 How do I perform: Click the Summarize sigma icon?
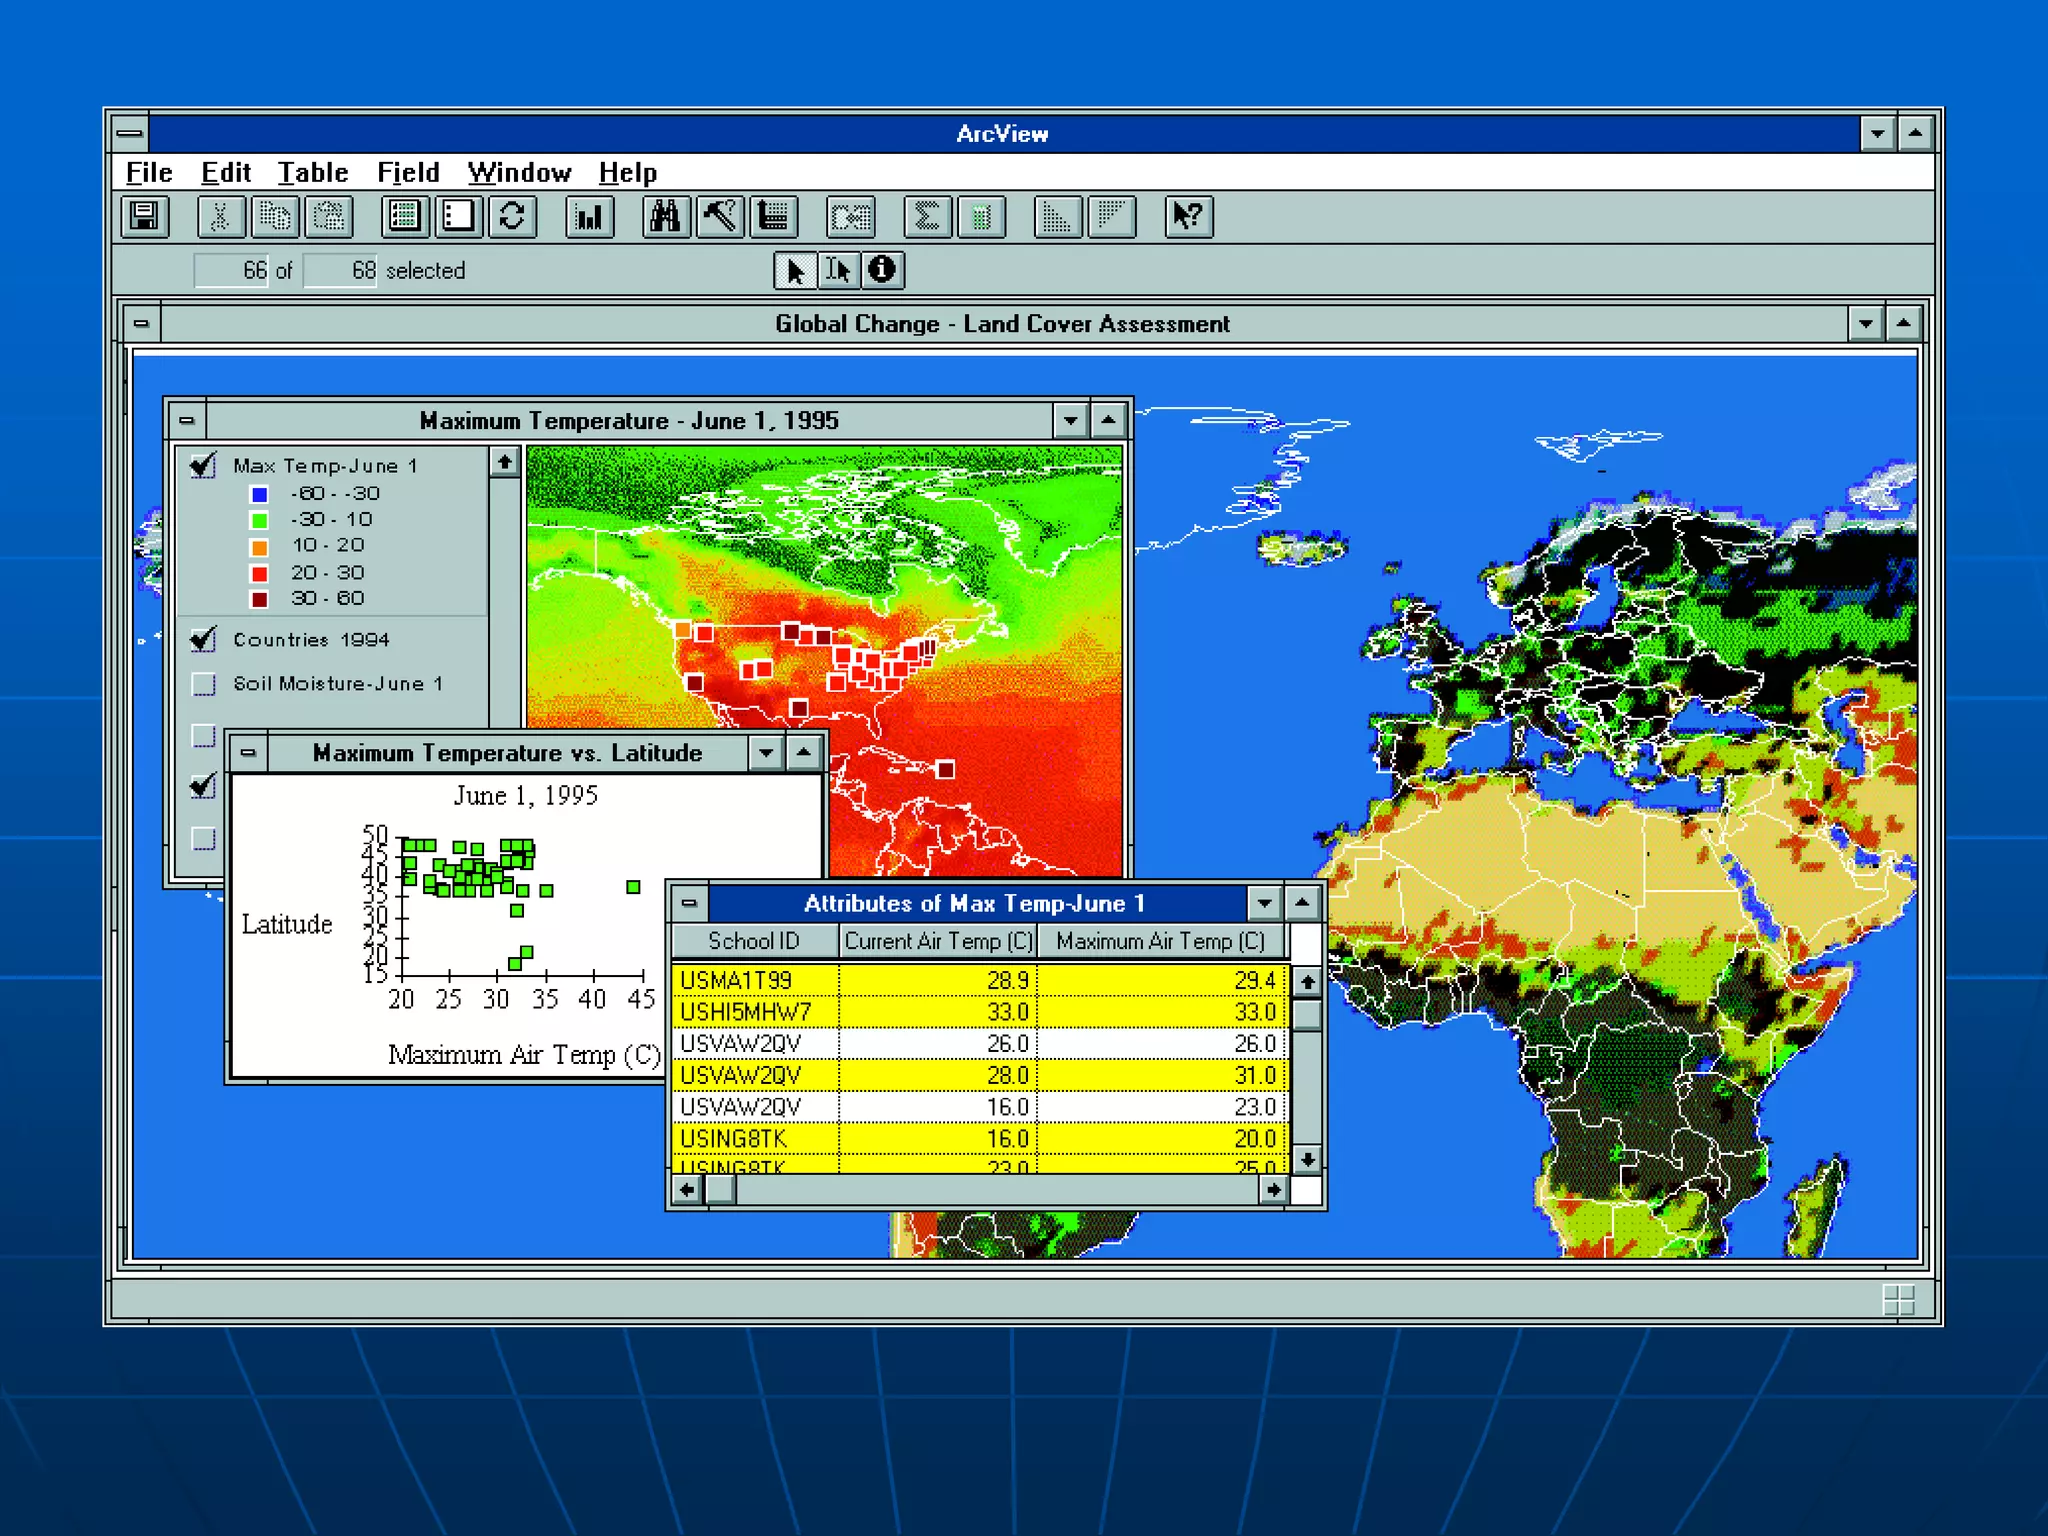pyautogui.click(x=927, y=217)
